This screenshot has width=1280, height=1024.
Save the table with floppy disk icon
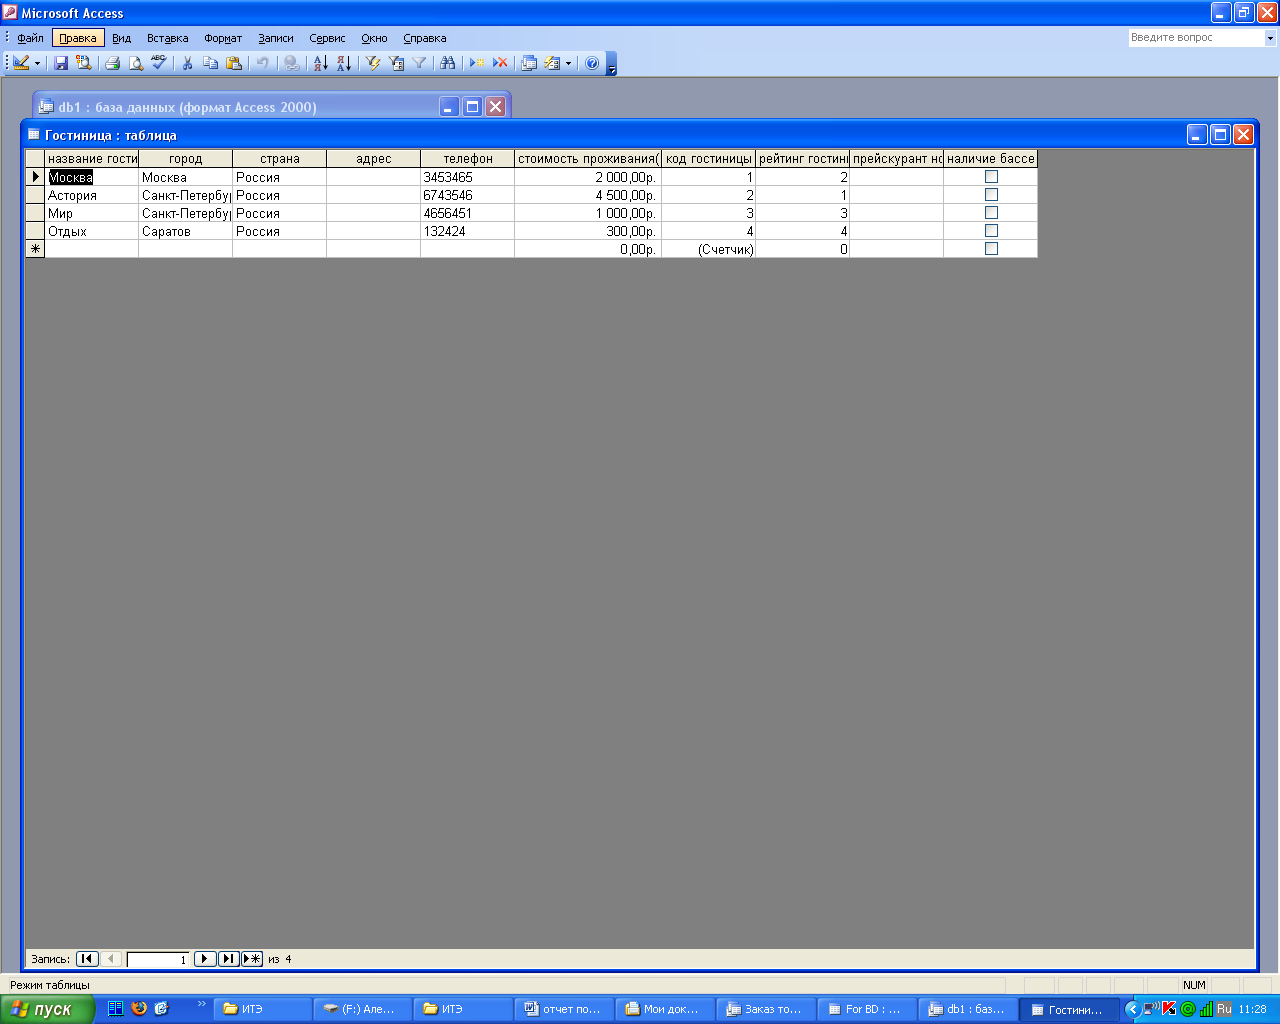tap(61, 63)
